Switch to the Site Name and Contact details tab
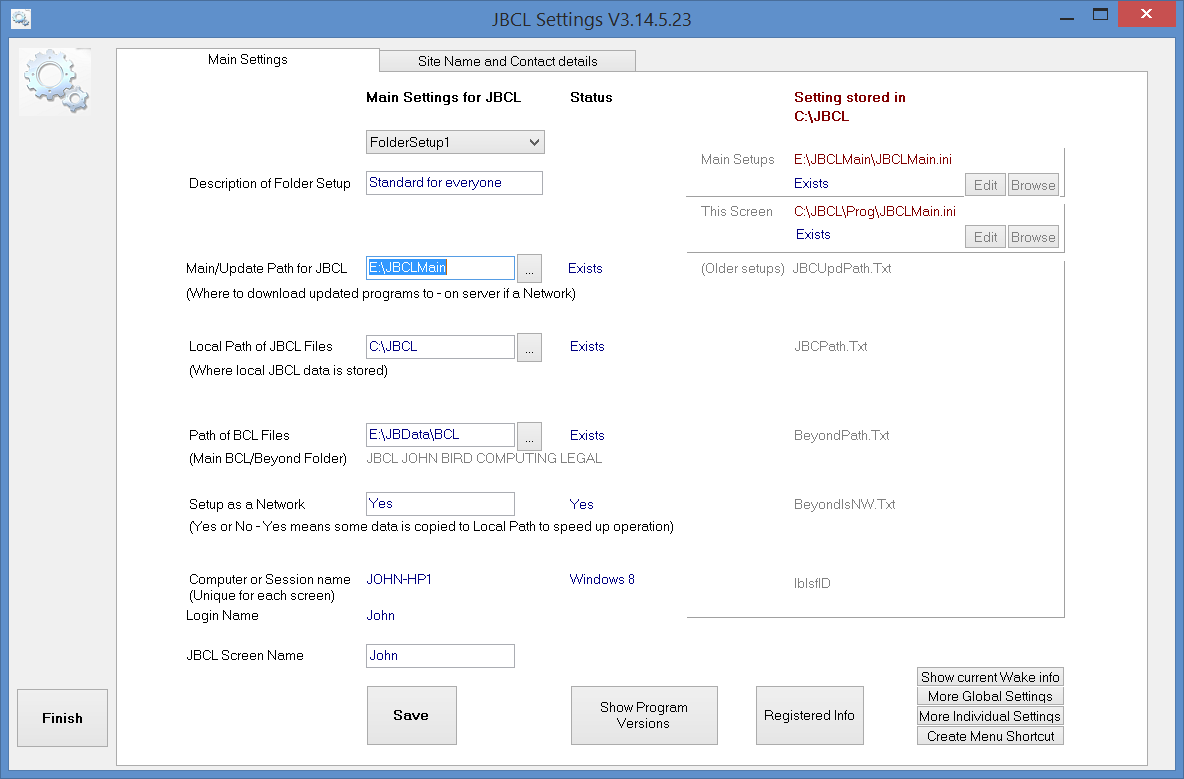Screen dimensions: 1184x779 (507, 61)
